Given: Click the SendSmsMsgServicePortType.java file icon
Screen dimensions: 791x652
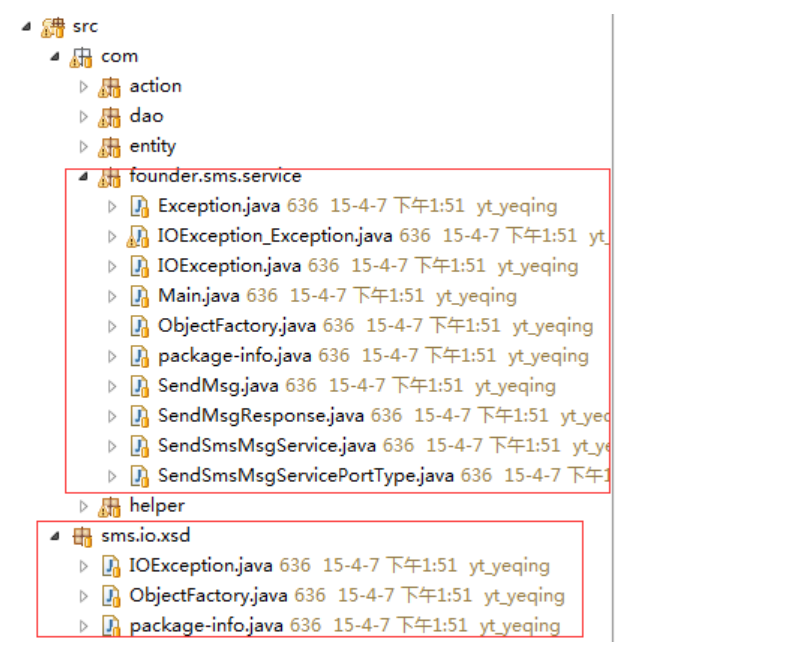Looking at the screenshot, I should 139,476.
